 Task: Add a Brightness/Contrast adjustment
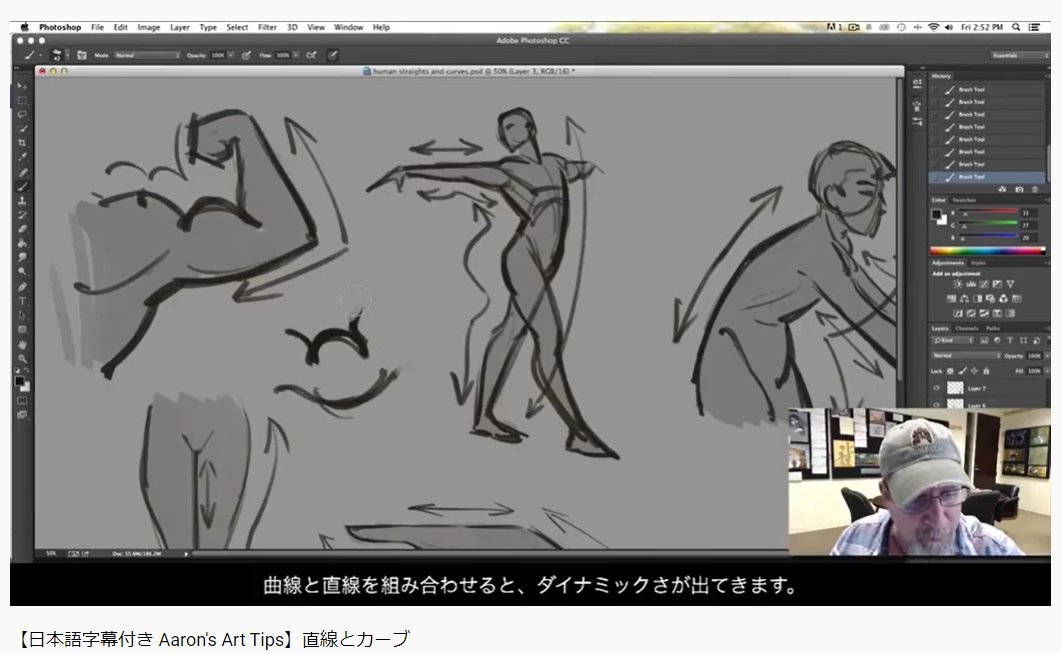(957, 285)
